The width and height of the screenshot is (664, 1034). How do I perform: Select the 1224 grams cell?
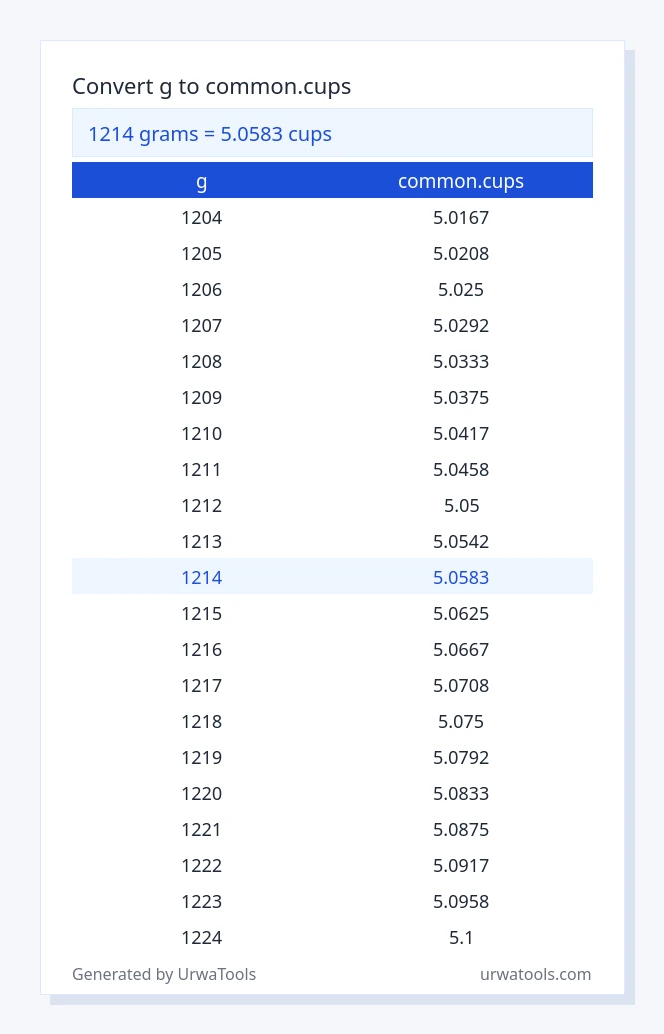point(202,938)
